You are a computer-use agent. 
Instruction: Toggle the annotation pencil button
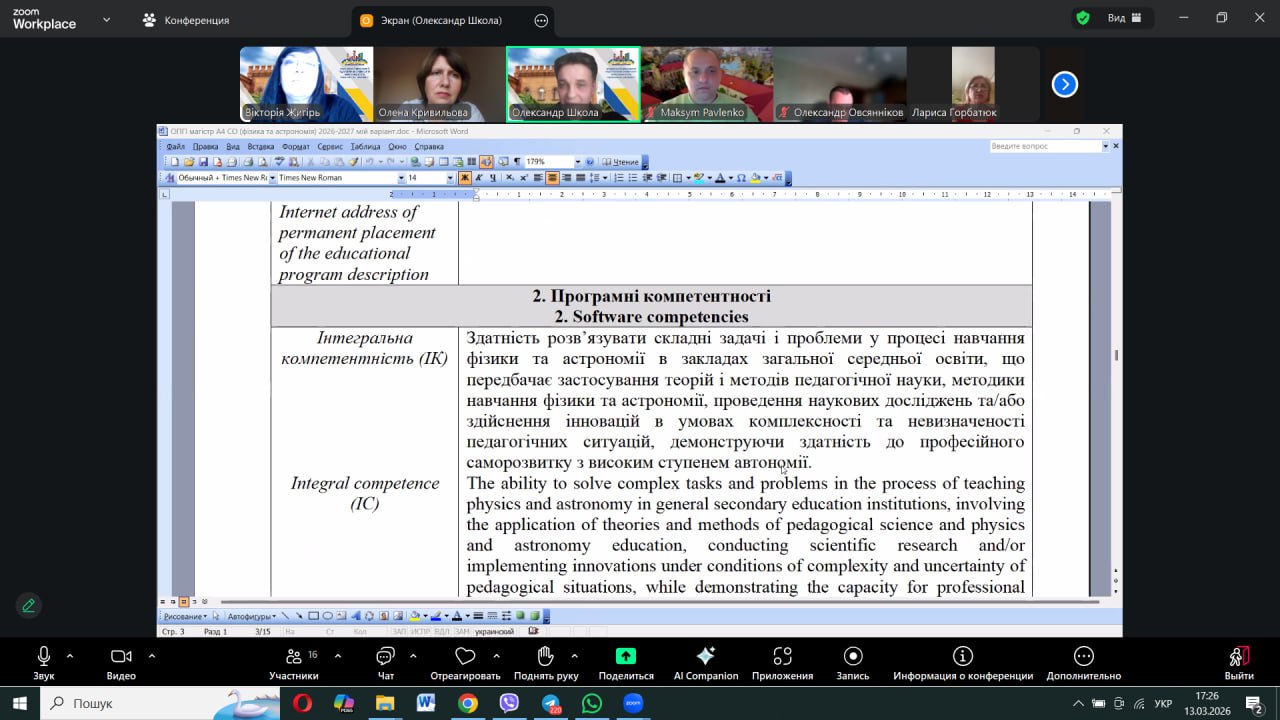click(29, 605)
